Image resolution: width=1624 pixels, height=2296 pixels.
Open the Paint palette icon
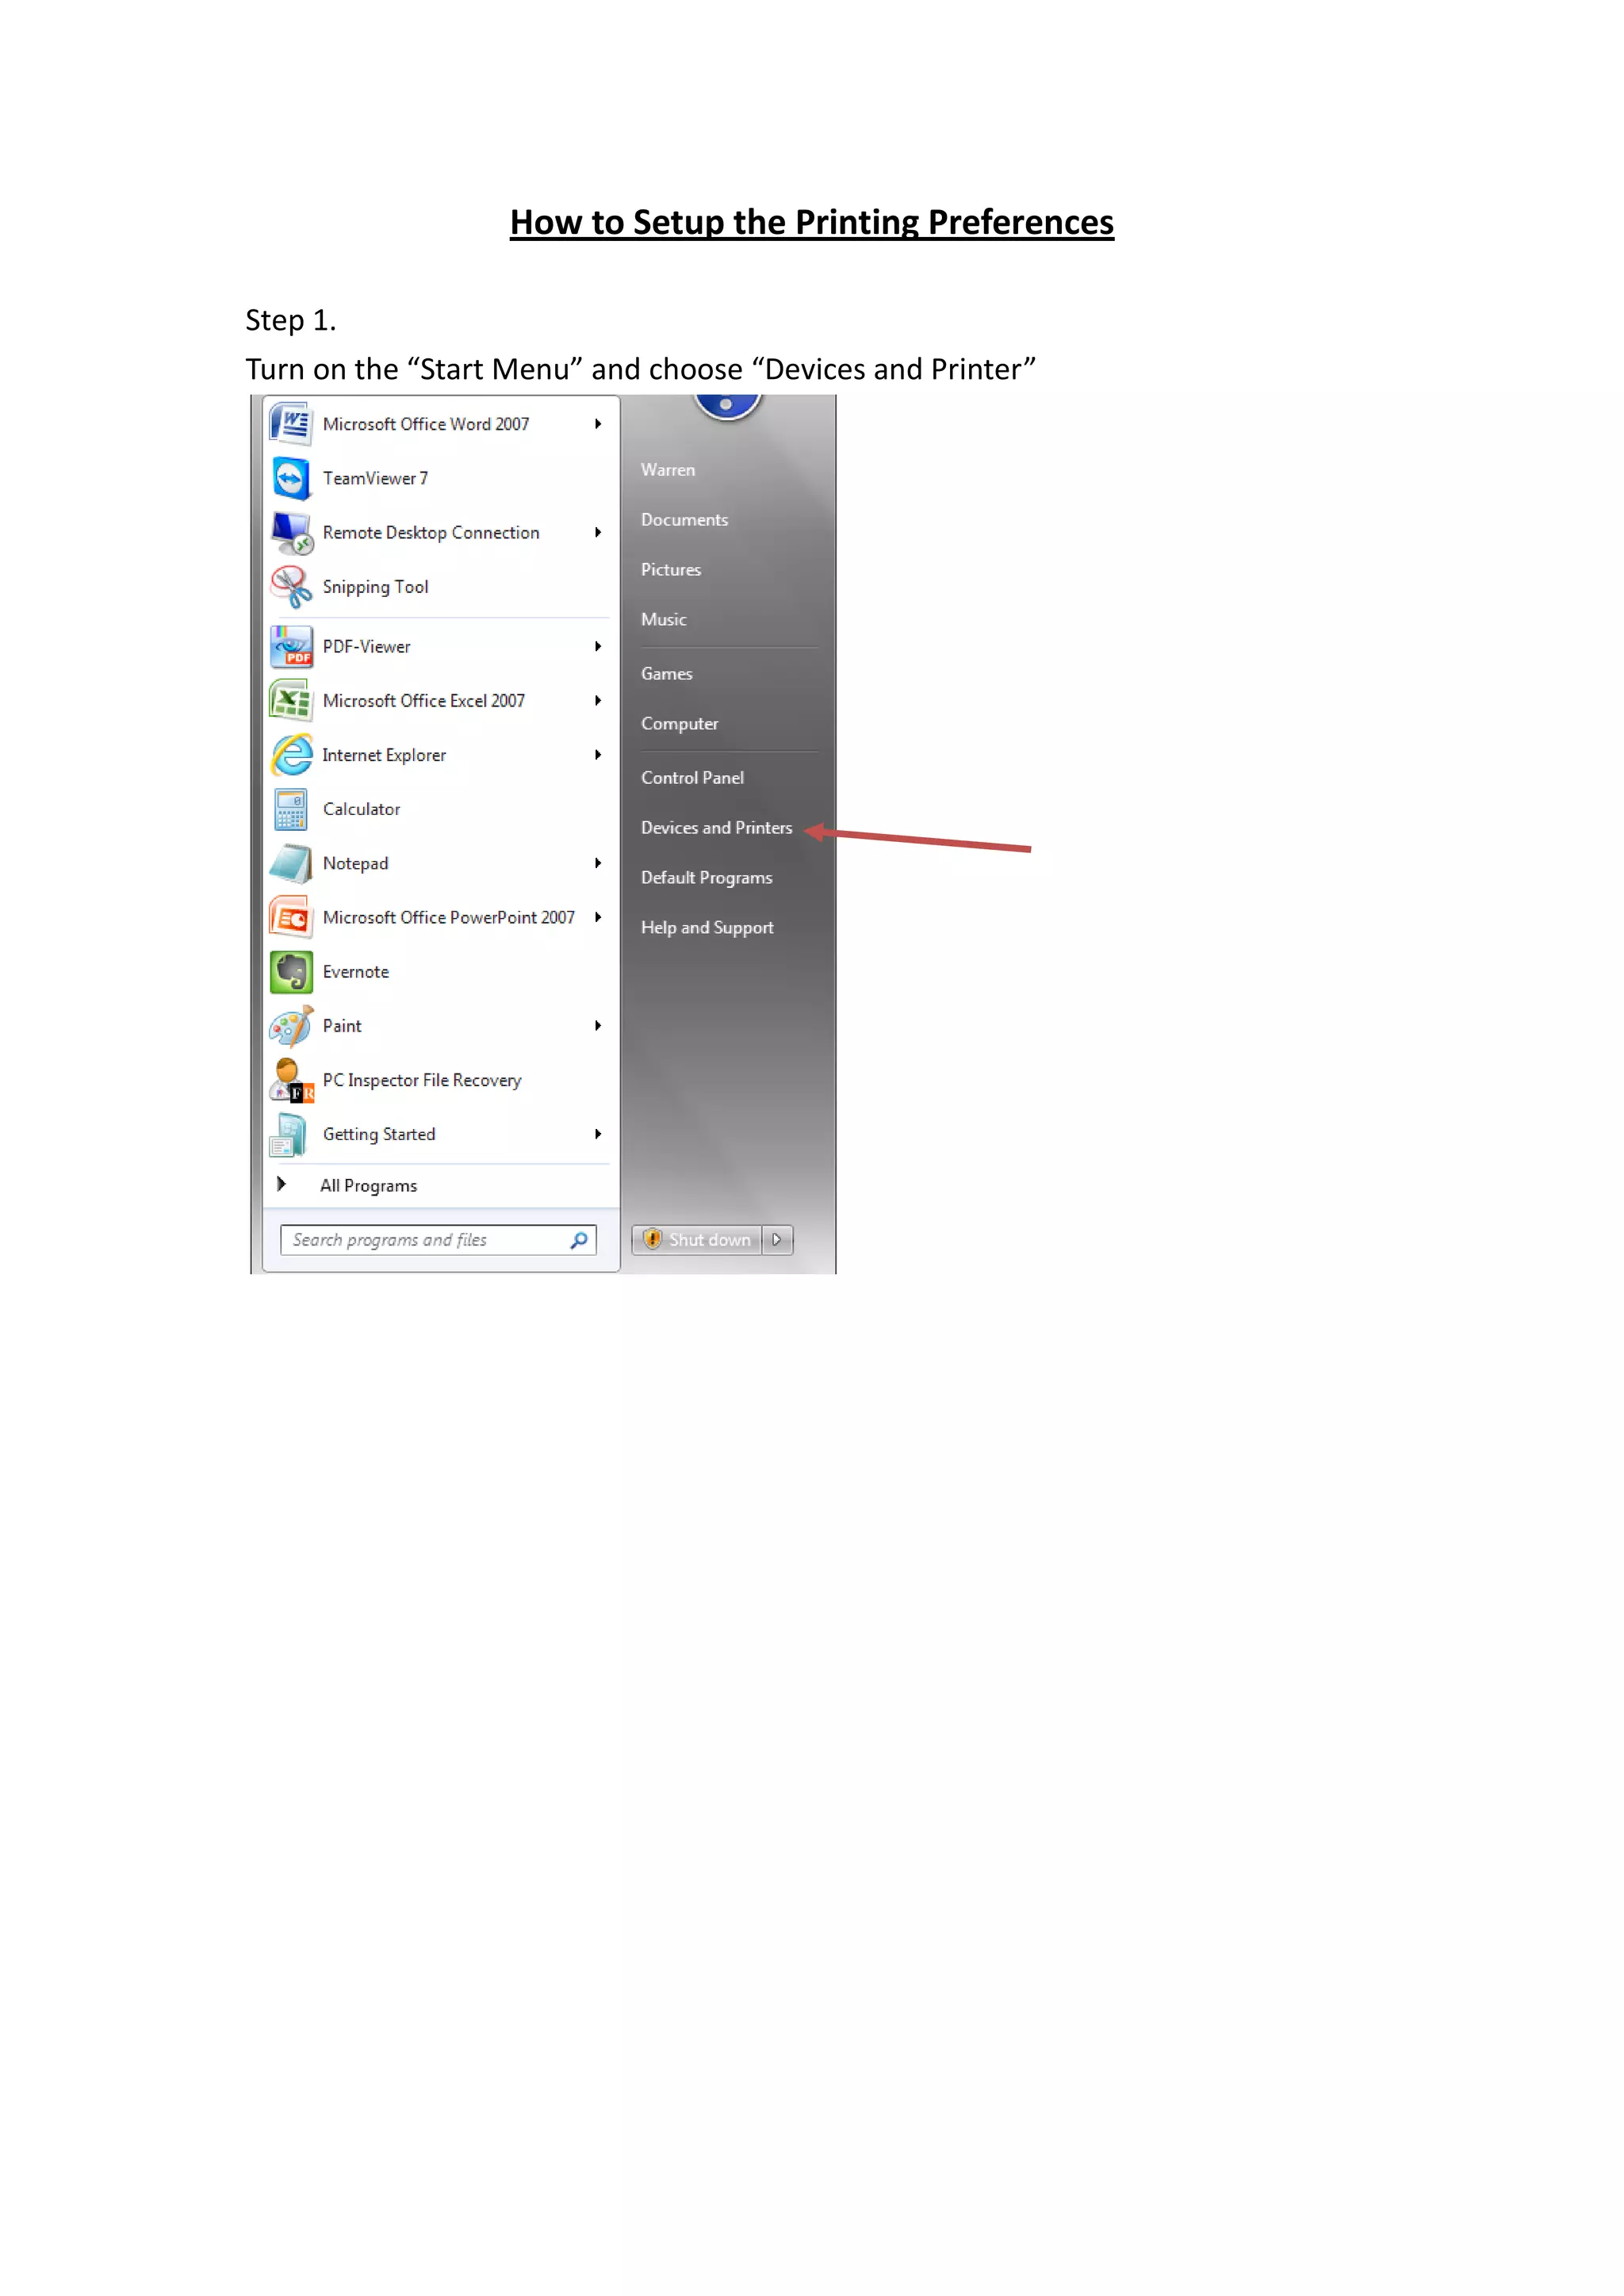click(x=291, y=1026)
